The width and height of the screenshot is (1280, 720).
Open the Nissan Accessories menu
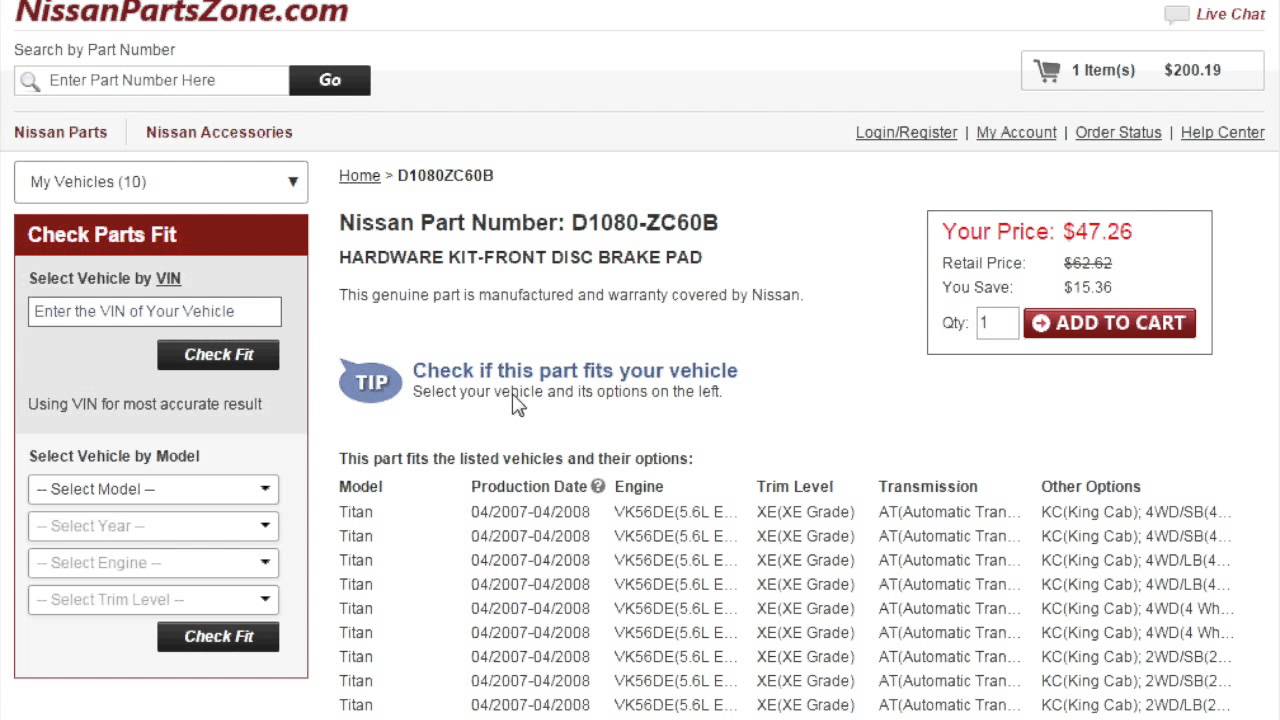(x=219, y=132)
